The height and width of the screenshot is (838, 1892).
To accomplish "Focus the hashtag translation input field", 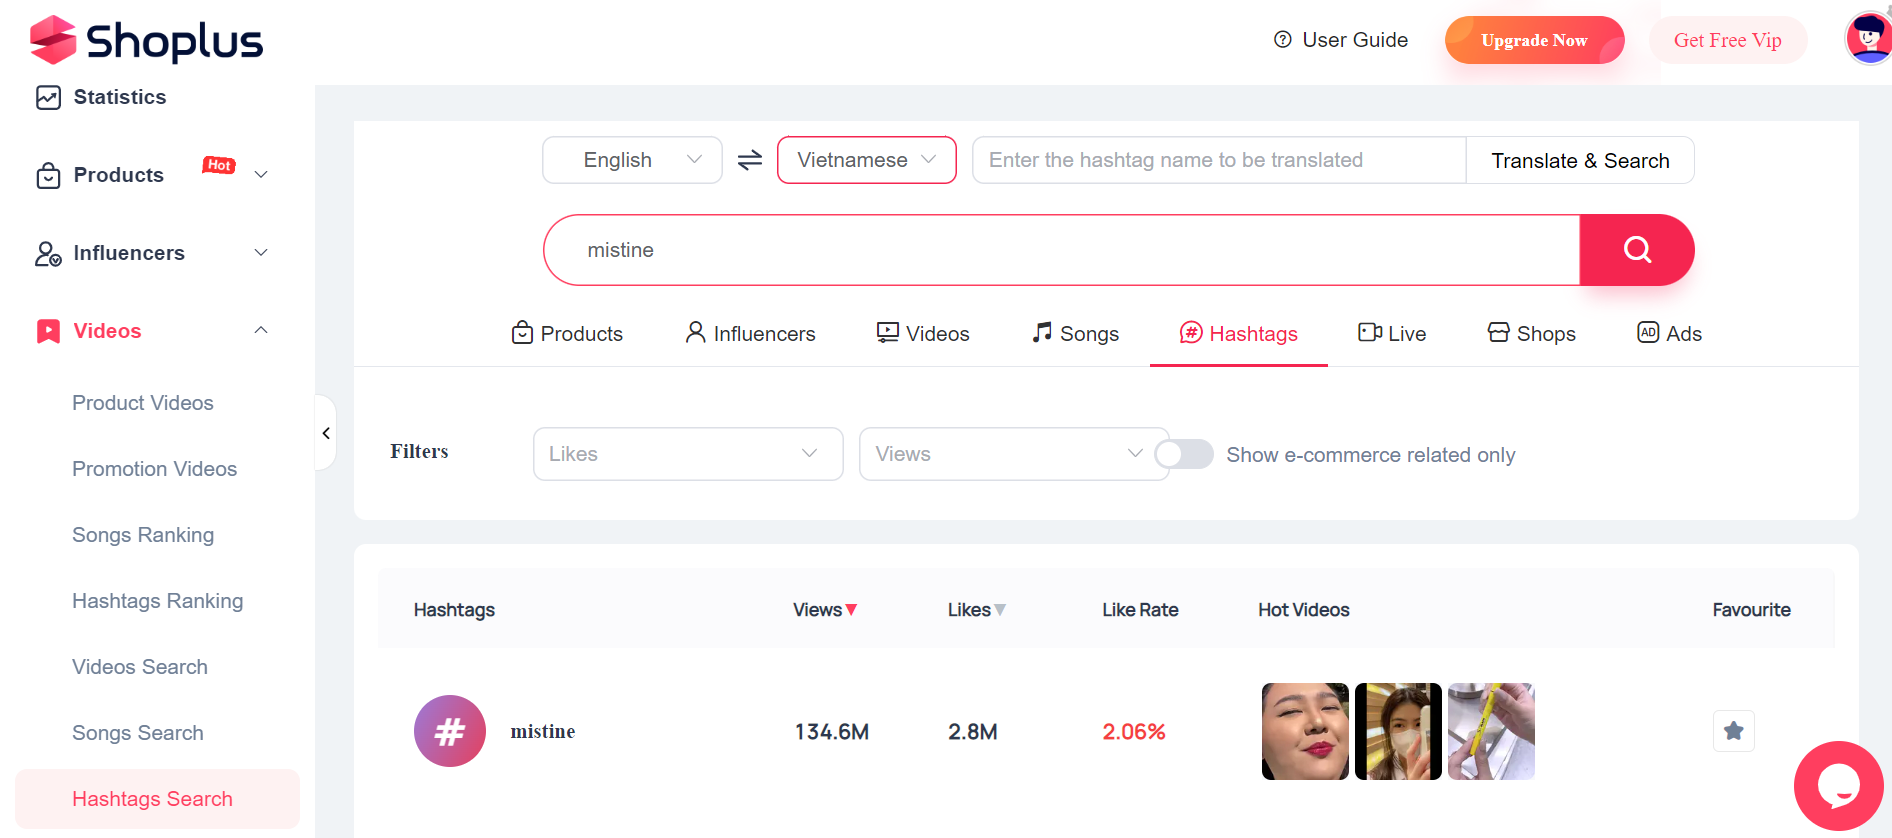I will coord(1219,160).
